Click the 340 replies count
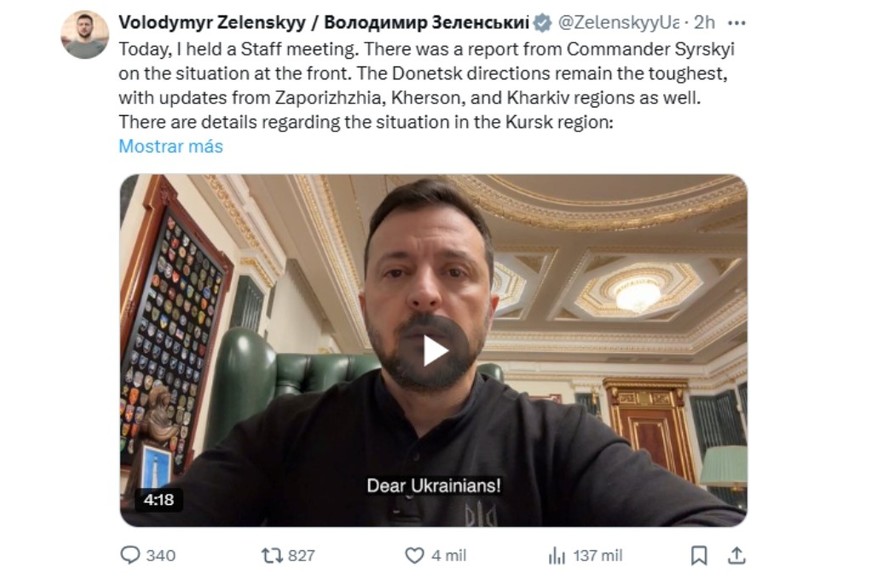The width and height of the screenshot is (870, 580). (x=160, y=556)
